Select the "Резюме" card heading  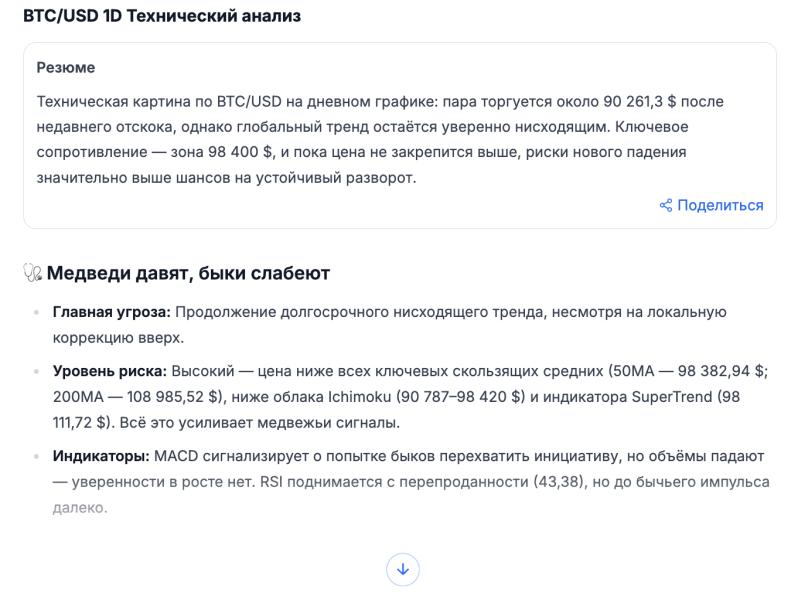(x=66, y=68)
